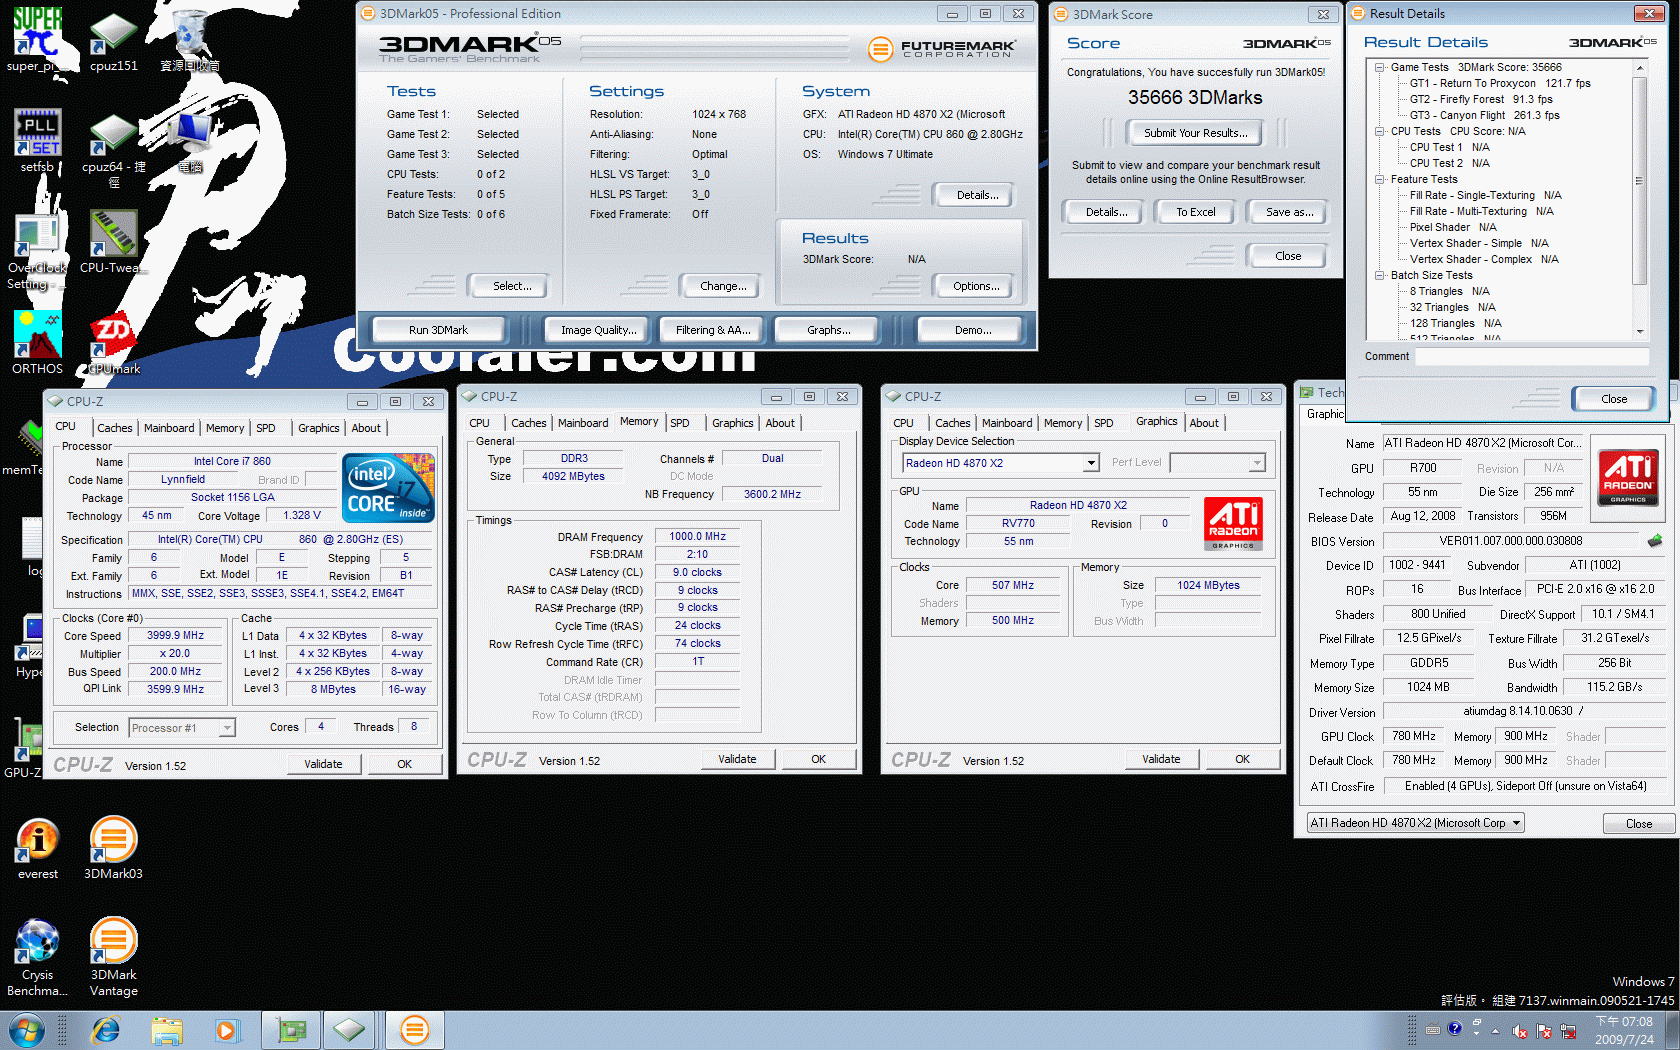Open the 3DMark03 desktop shortcut
Screen dimensions: 1680x1050
point(113,842)
